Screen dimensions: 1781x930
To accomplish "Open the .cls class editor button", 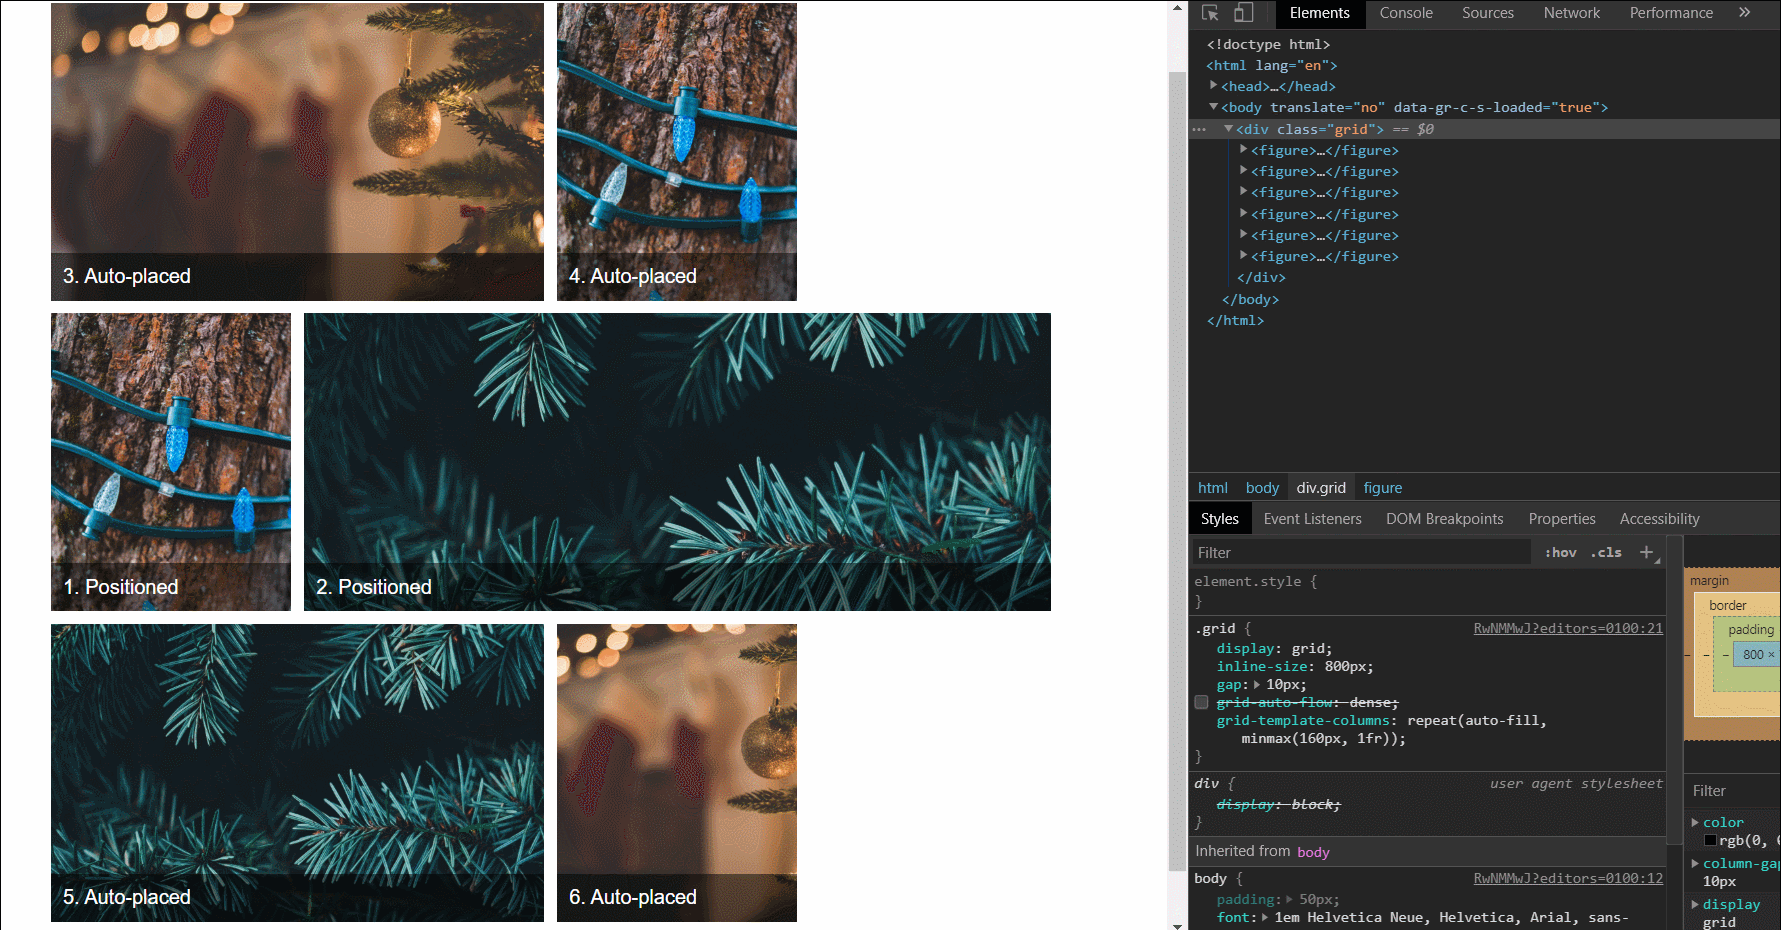I will click(x=1606, y=552).
